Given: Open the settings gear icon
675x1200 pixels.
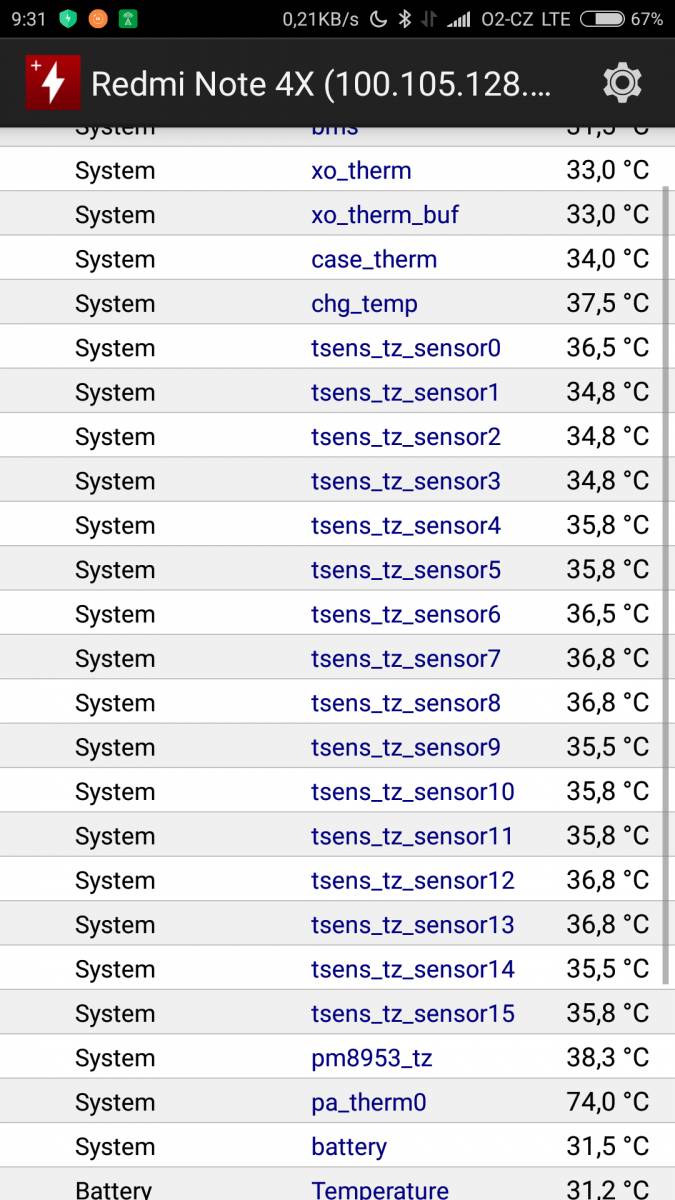Looking at the screenshot, I should 622,83.
